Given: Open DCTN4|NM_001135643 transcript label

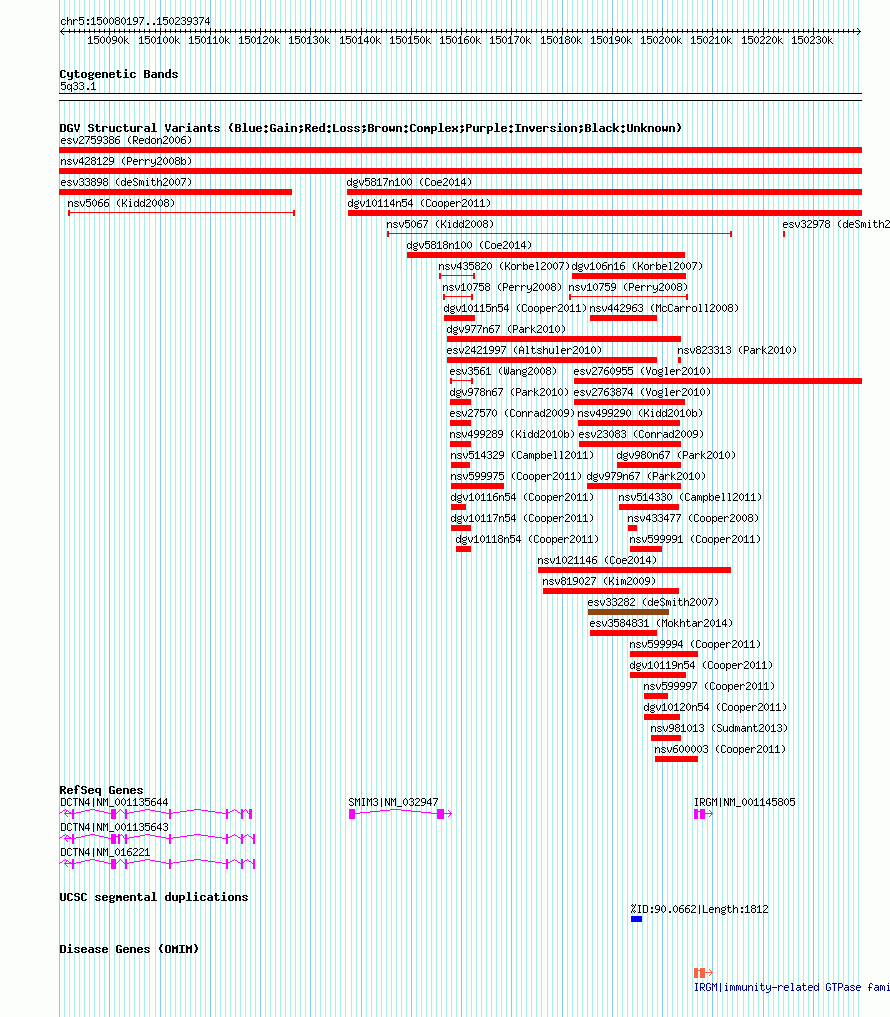Looking at the screenshot, I should coord(114,828).
